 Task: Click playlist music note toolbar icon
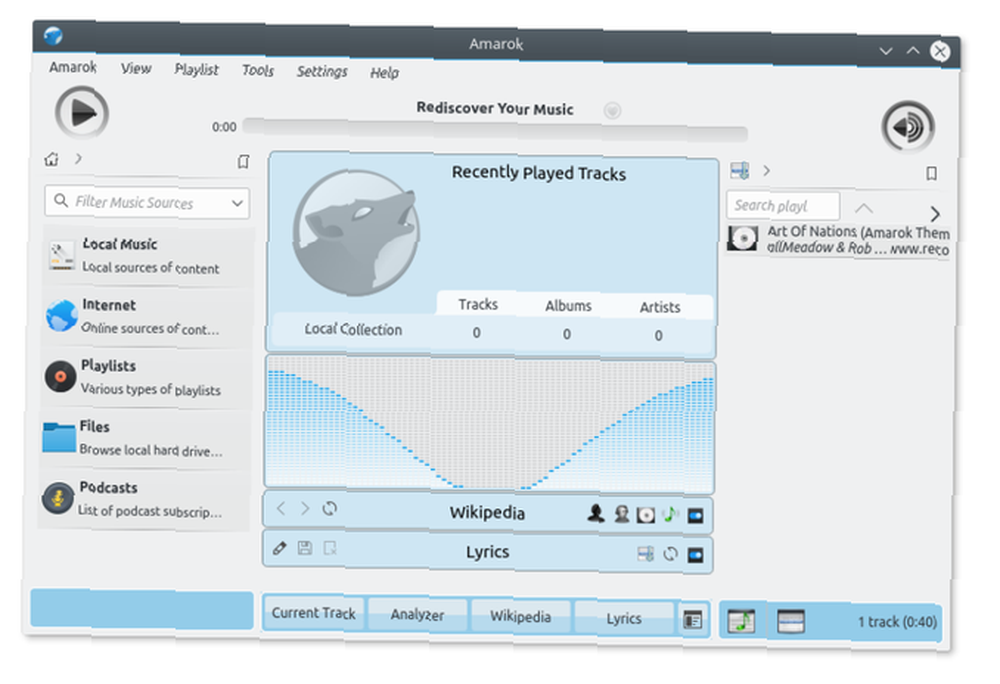[x=742, y=621]
